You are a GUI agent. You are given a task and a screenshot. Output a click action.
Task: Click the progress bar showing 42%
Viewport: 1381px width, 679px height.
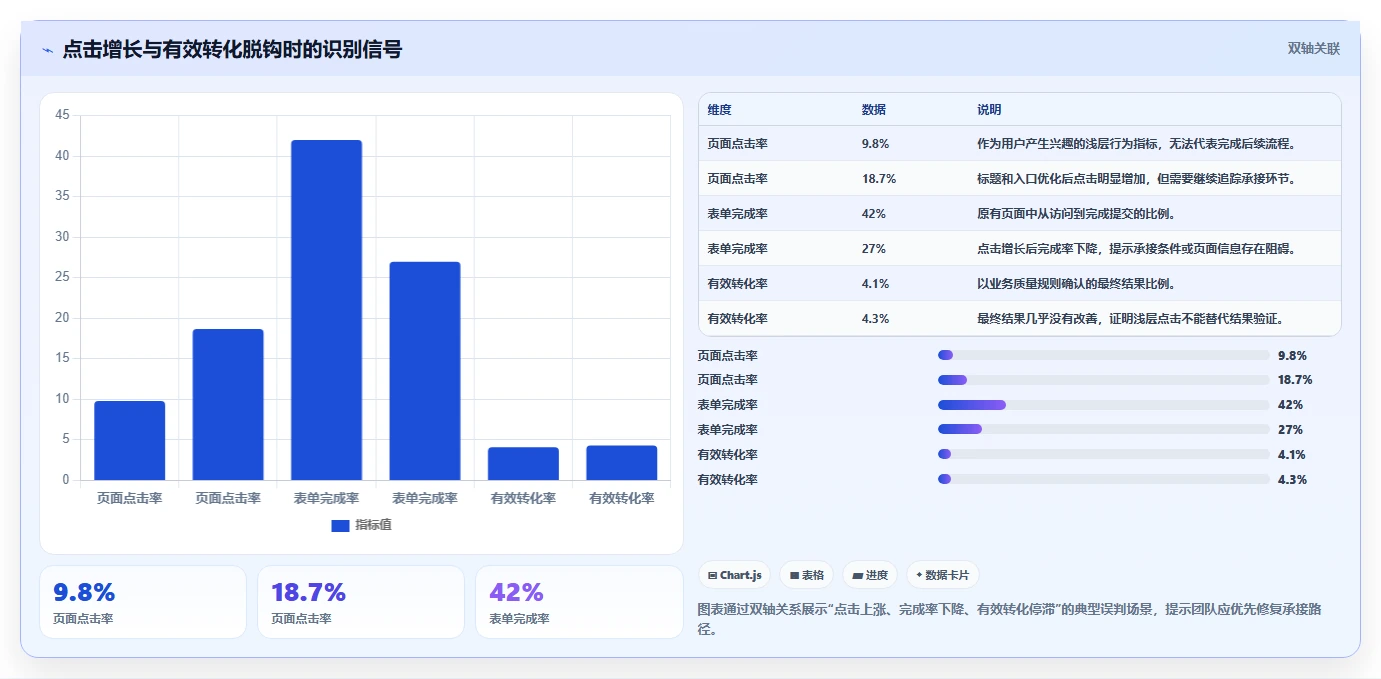[x=1104, y=405]
